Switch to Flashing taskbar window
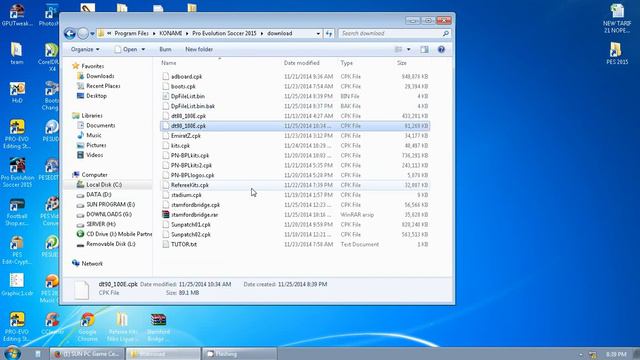This screenshot has width=640, height=360. pos(239,354)
